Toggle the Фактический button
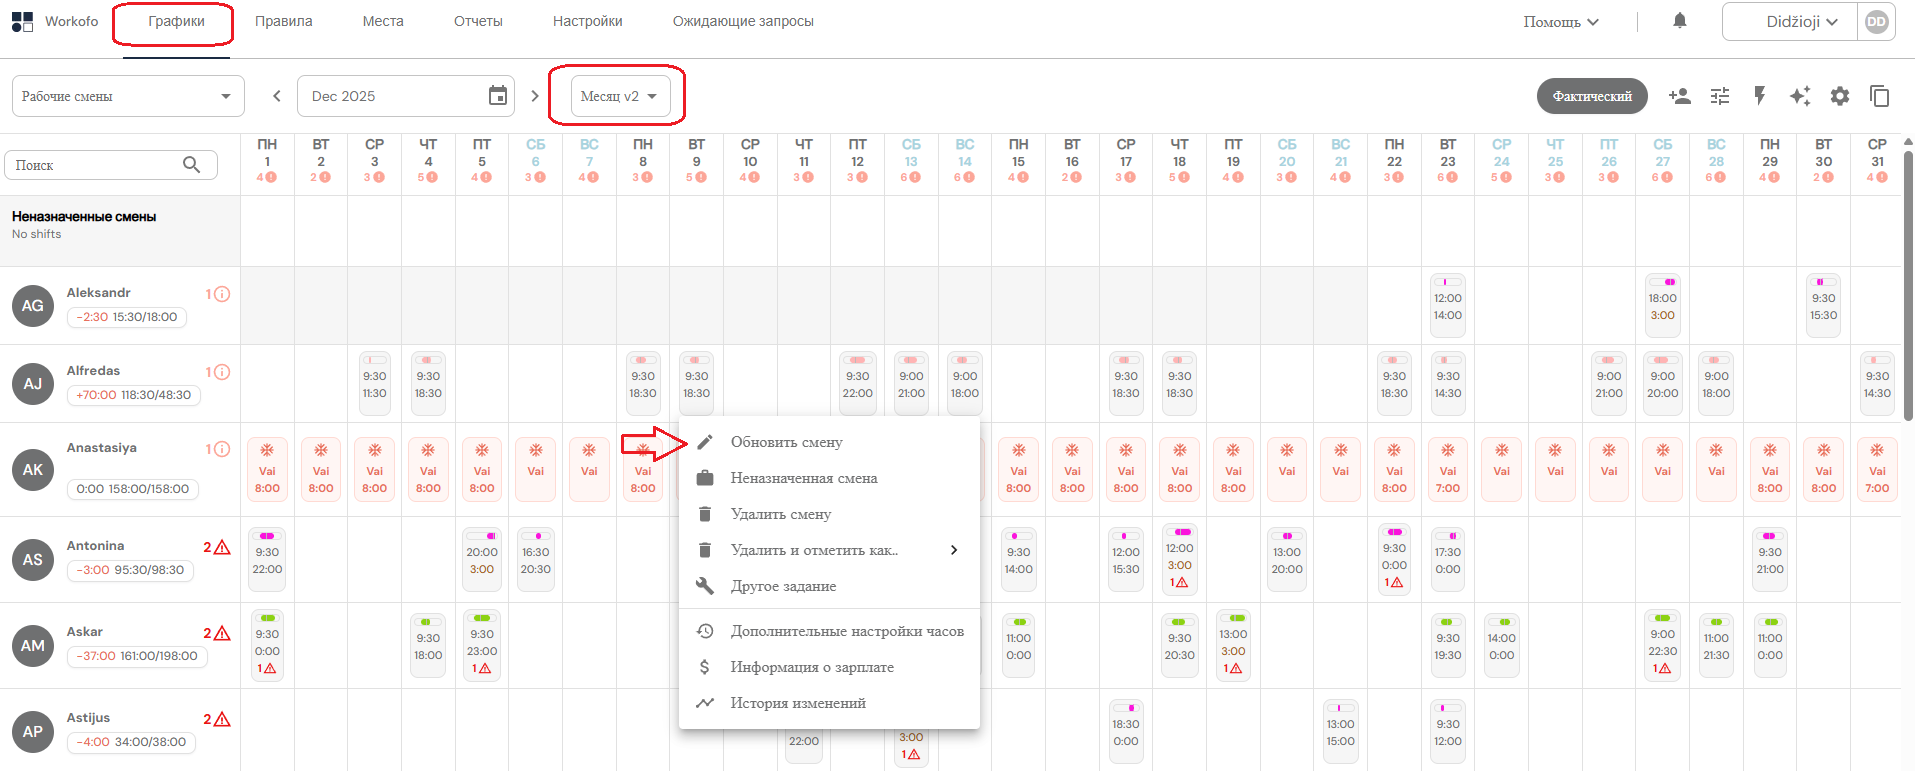1915x771 pixels. click(x=1592, y=96)
